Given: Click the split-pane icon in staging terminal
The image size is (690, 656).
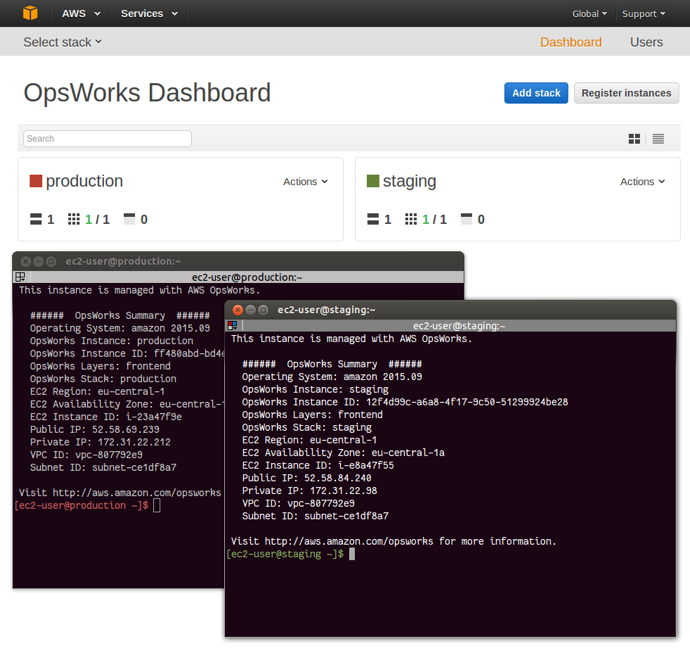Looking at the screenshot, I should pos(232,326).
